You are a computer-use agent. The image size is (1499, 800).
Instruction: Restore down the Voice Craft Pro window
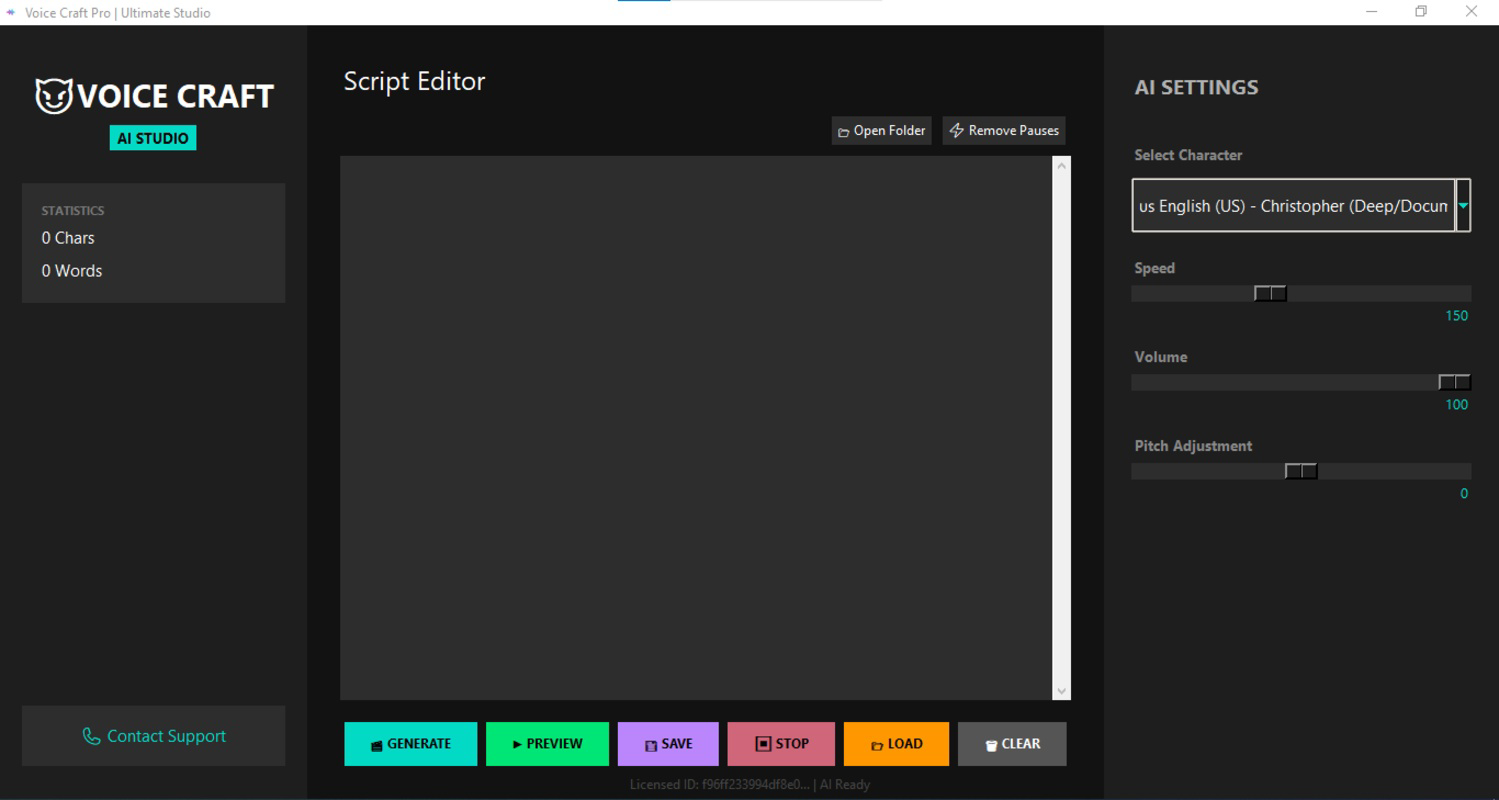click(1421, 12)
